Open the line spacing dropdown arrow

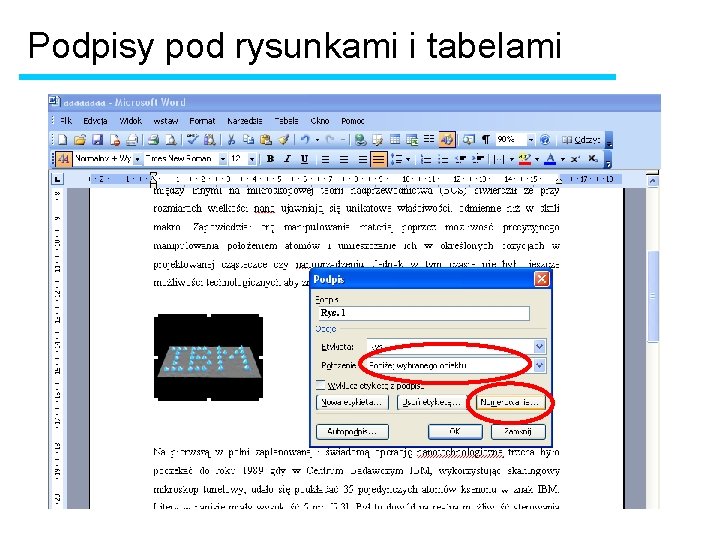click(408, 159)
